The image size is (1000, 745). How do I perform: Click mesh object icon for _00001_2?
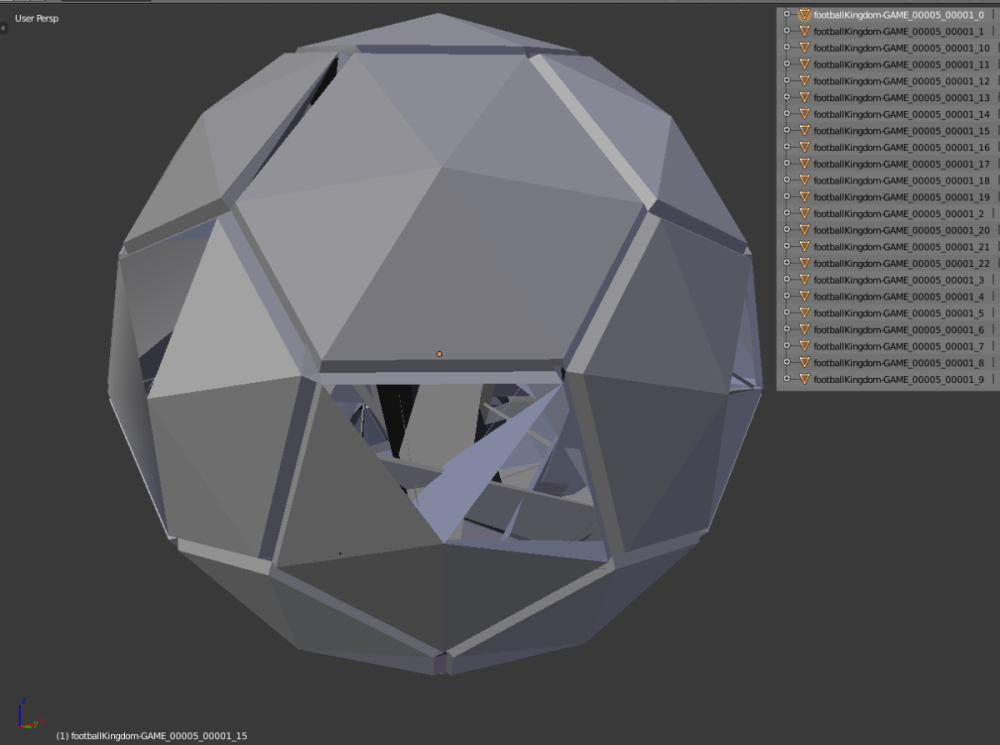pyautogui.click(x=804, y=214)
